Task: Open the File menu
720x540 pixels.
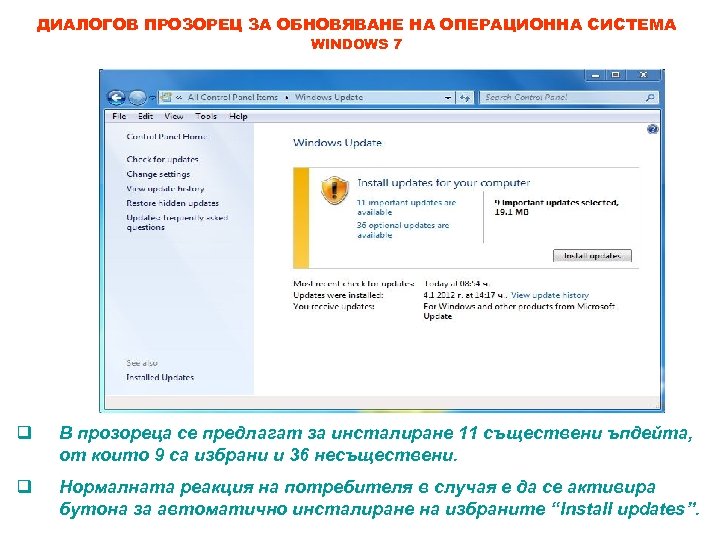Action: point(119,116)
